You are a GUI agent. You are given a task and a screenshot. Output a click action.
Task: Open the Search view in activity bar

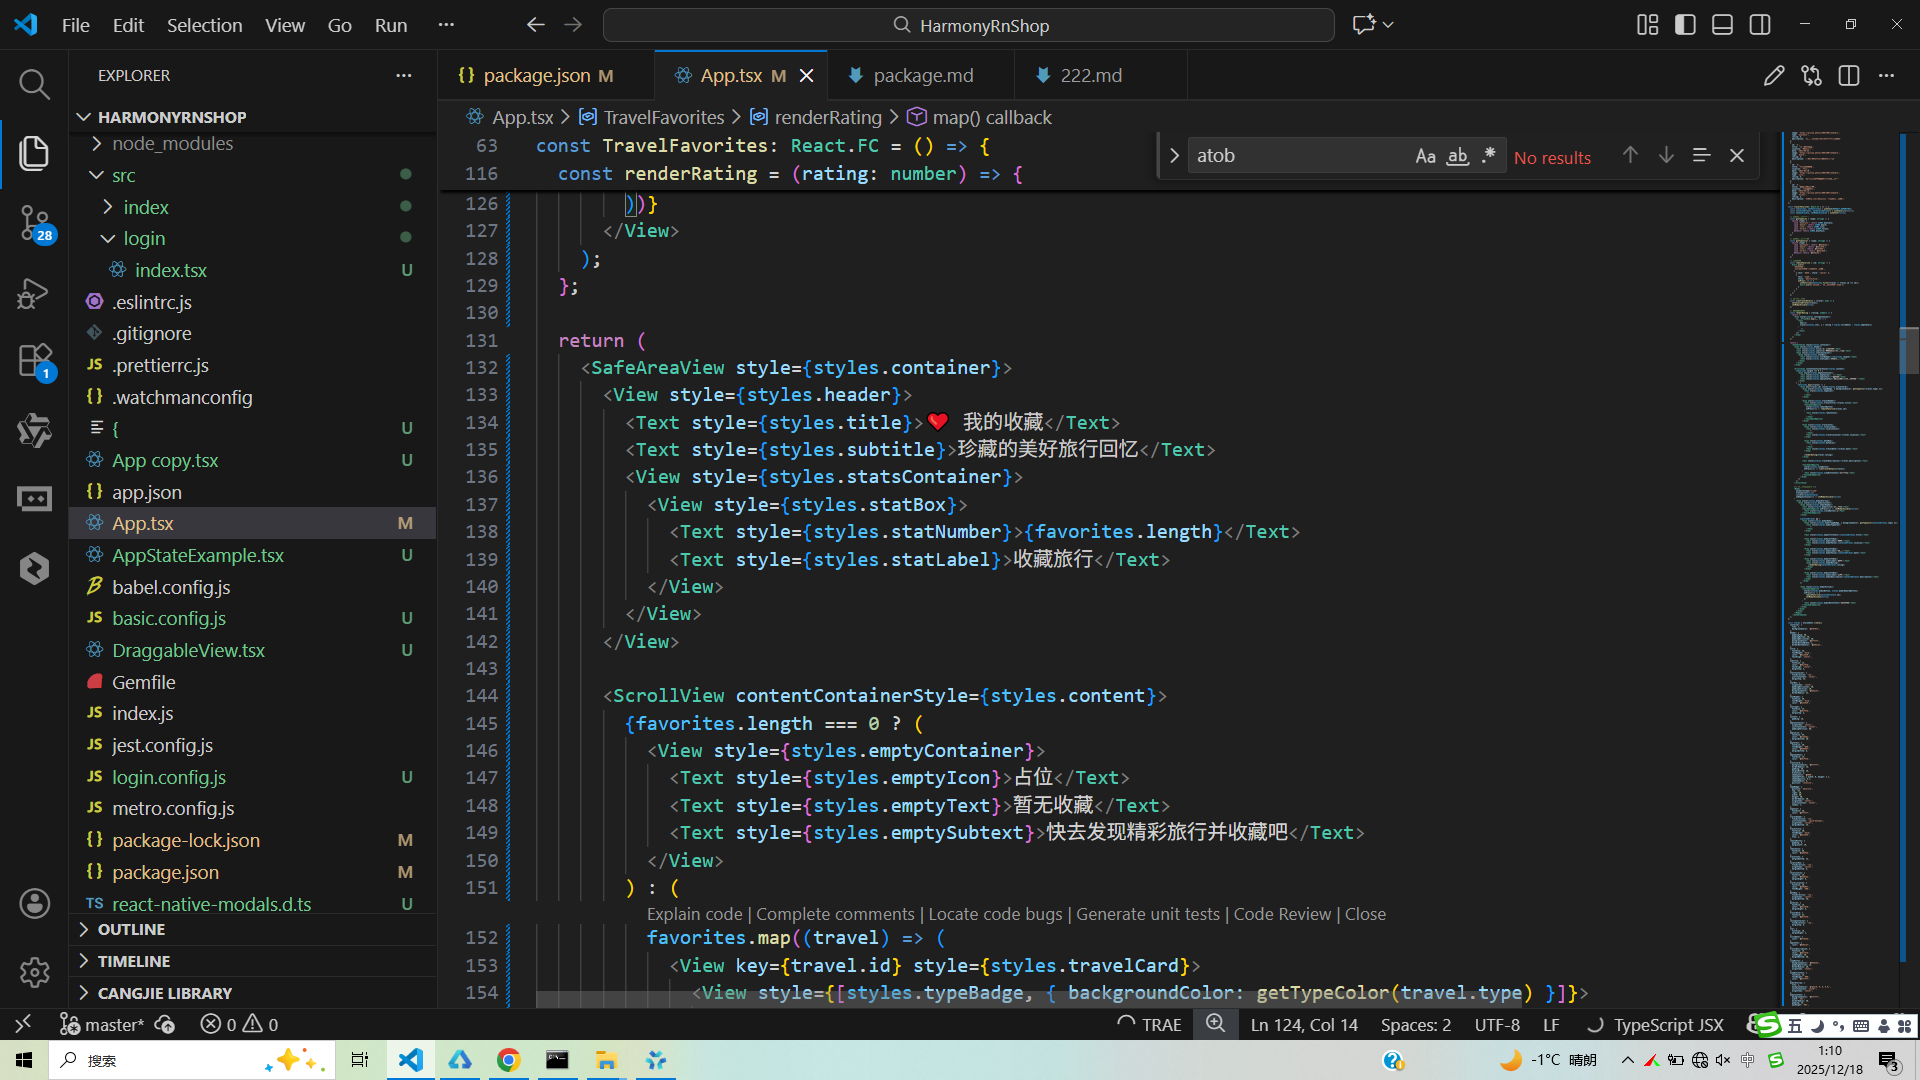tap(34, 84)
